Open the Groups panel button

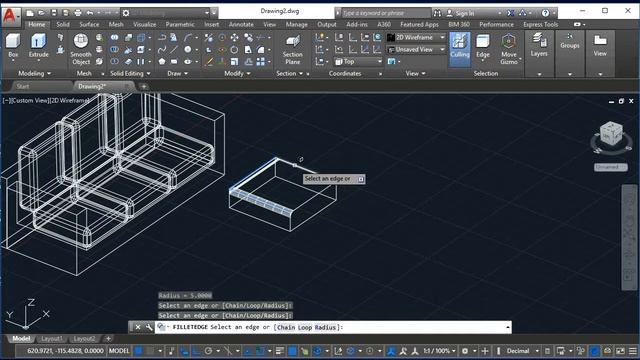[x=570, y=41]
